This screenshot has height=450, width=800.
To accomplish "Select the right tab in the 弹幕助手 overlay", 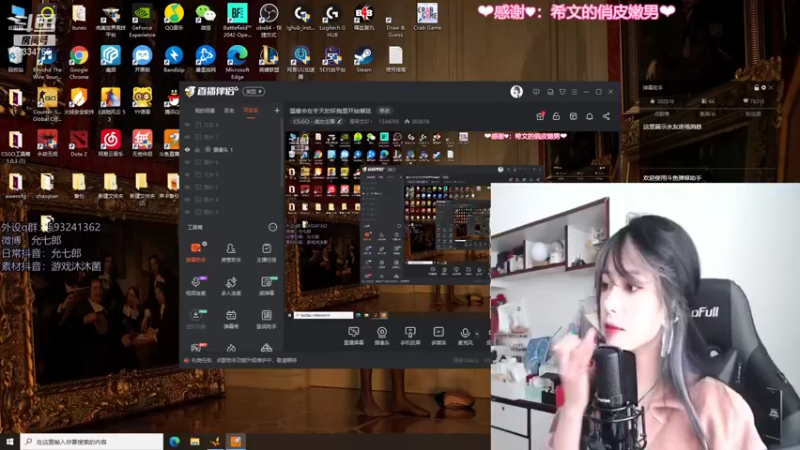I will pos(753,114).
